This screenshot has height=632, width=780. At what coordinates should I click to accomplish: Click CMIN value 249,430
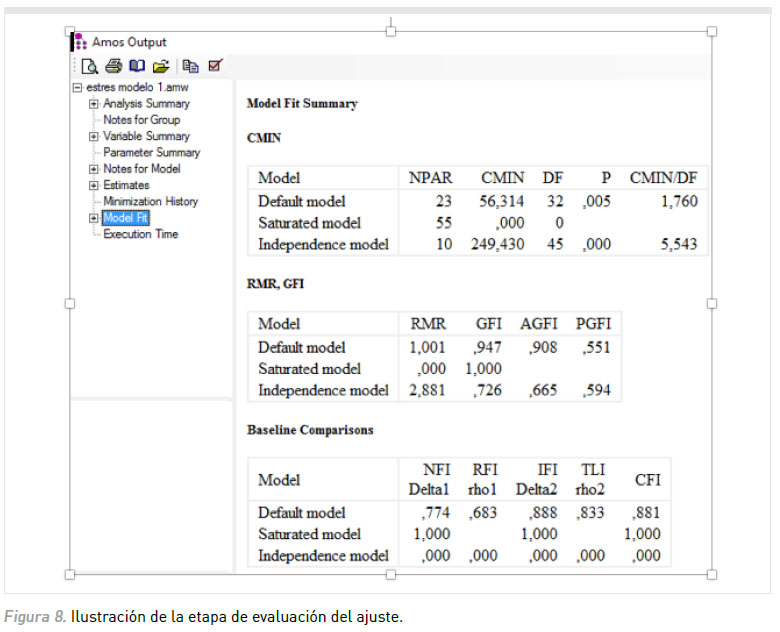point(497,244)
